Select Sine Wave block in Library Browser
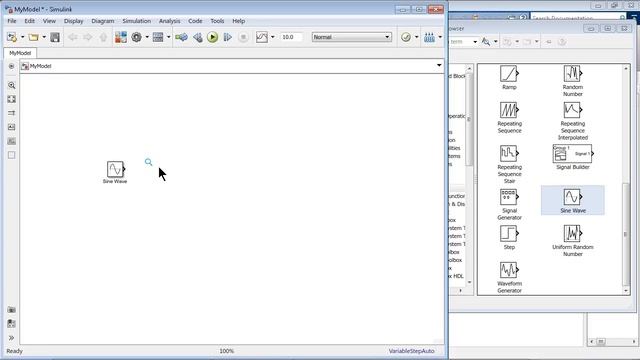640x360 pixels. click(573, 200)
